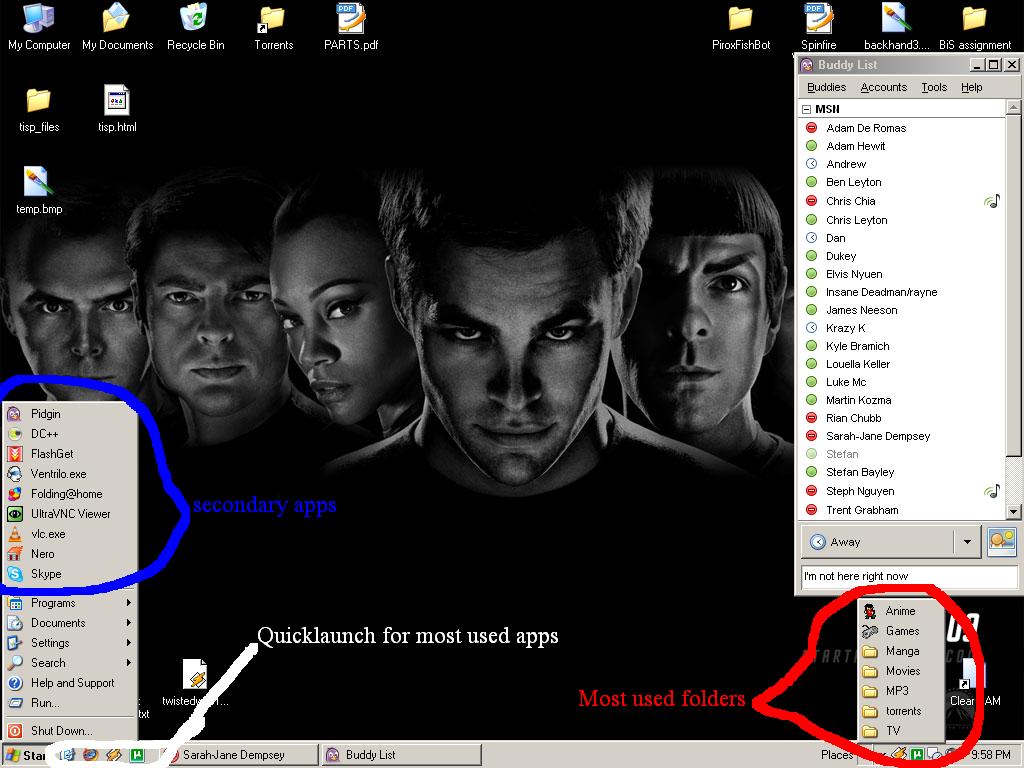Collapse the MSN buddy group

click(x=807, y=109)
